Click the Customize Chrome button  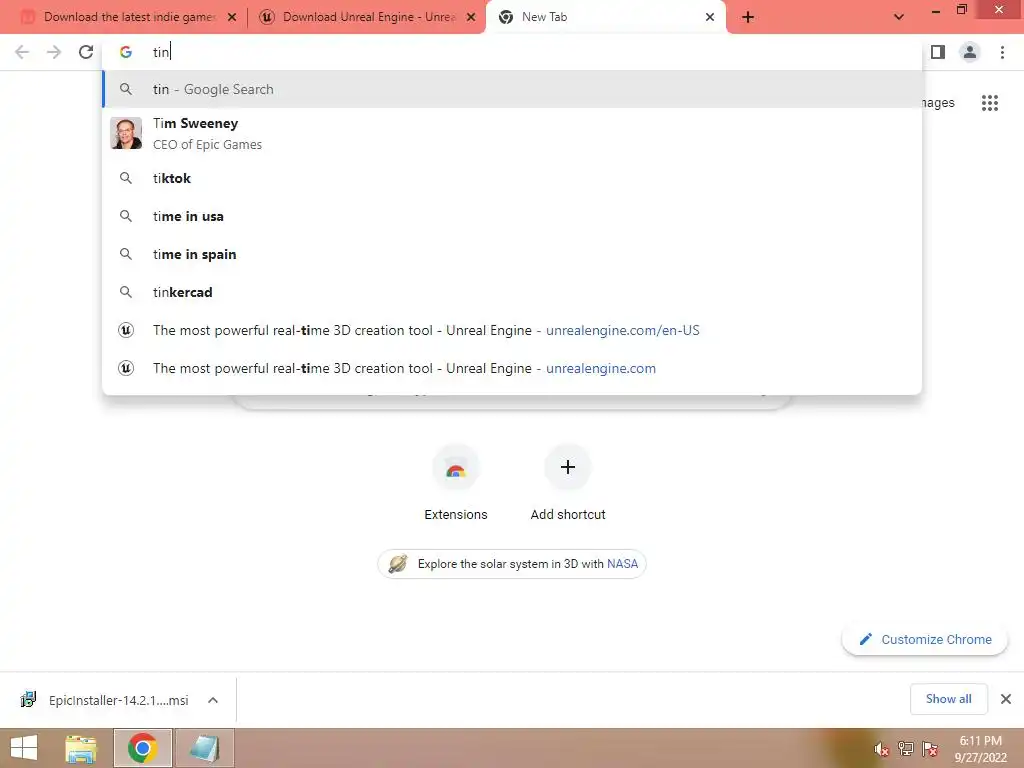925,639
